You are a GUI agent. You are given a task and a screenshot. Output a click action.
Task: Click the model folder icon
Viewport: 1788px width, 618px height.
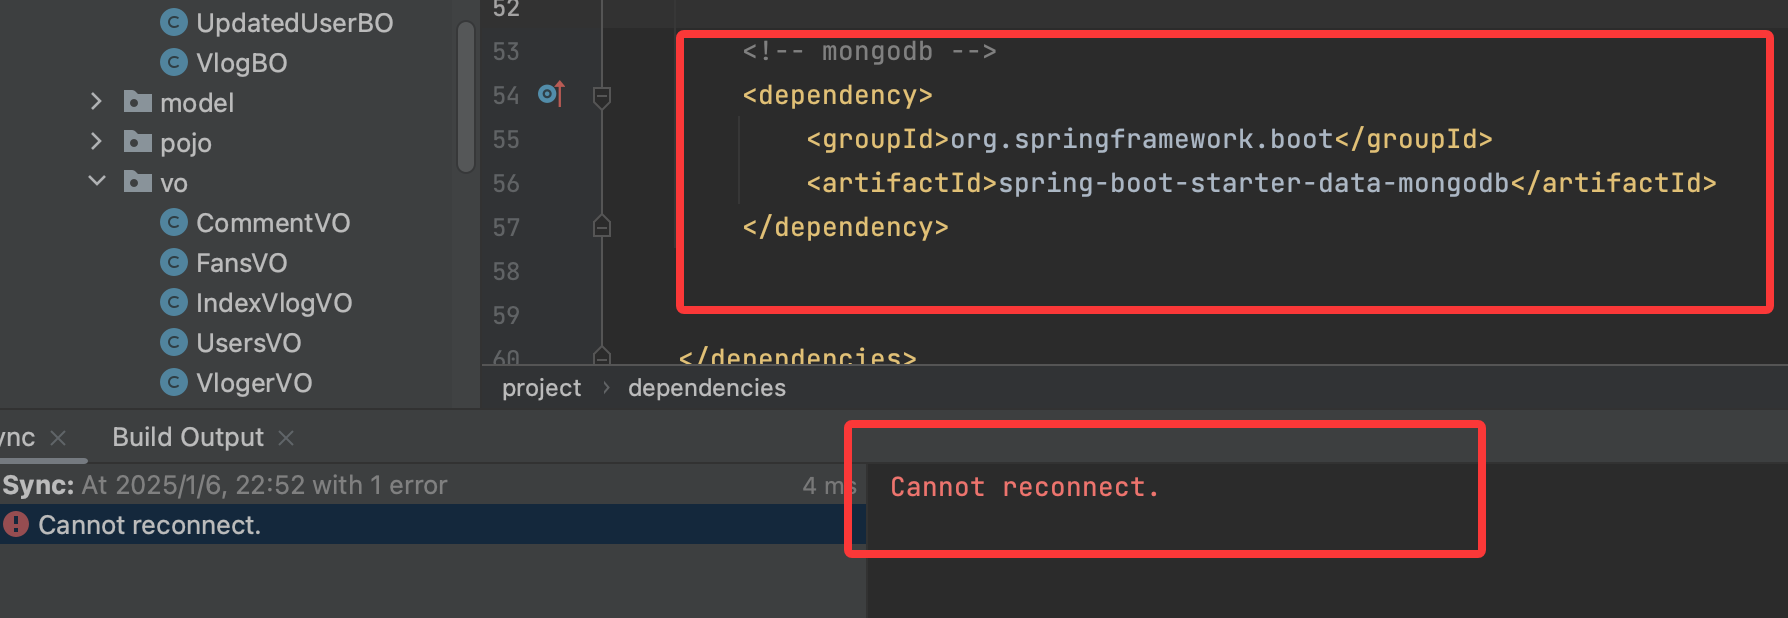(x=137, y=102)
